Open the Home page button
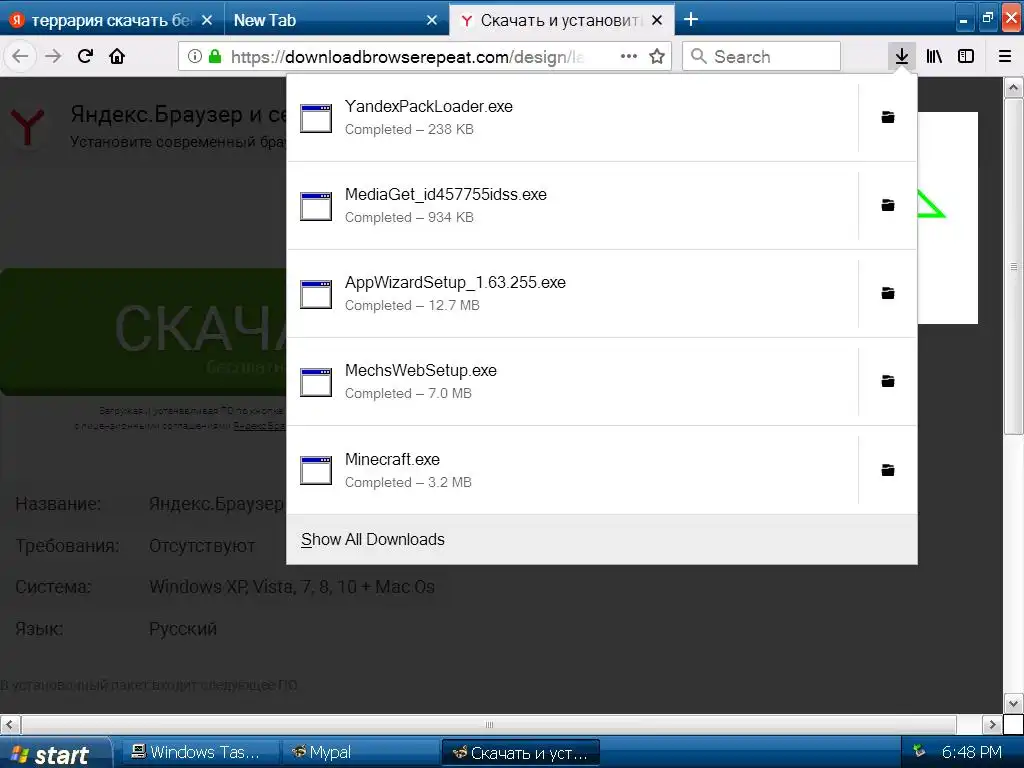The width and height of the screenshot is (1024, 768). [x=117, y=56]
